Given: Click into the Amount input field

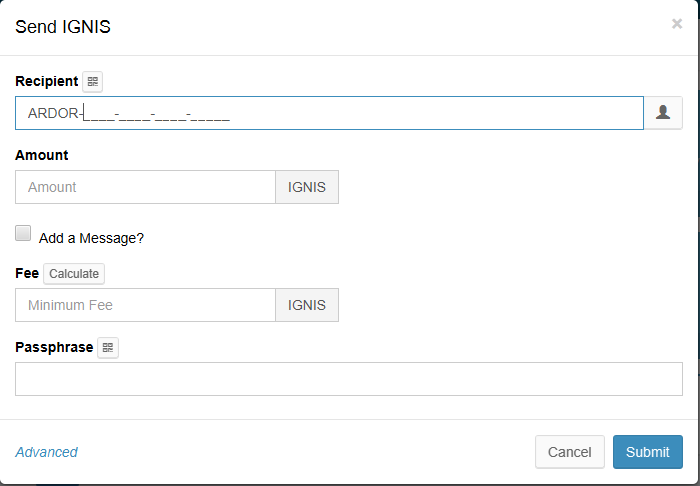Looking at the screenshot, I should click(x=145, y=187).
